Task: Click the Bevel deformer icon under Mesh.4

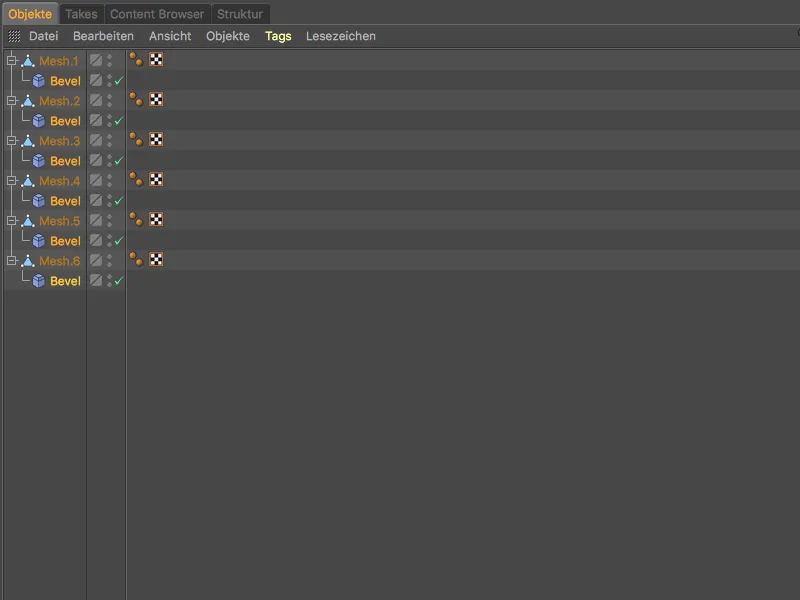Action: pyautogui.click(x=39, y=201)
